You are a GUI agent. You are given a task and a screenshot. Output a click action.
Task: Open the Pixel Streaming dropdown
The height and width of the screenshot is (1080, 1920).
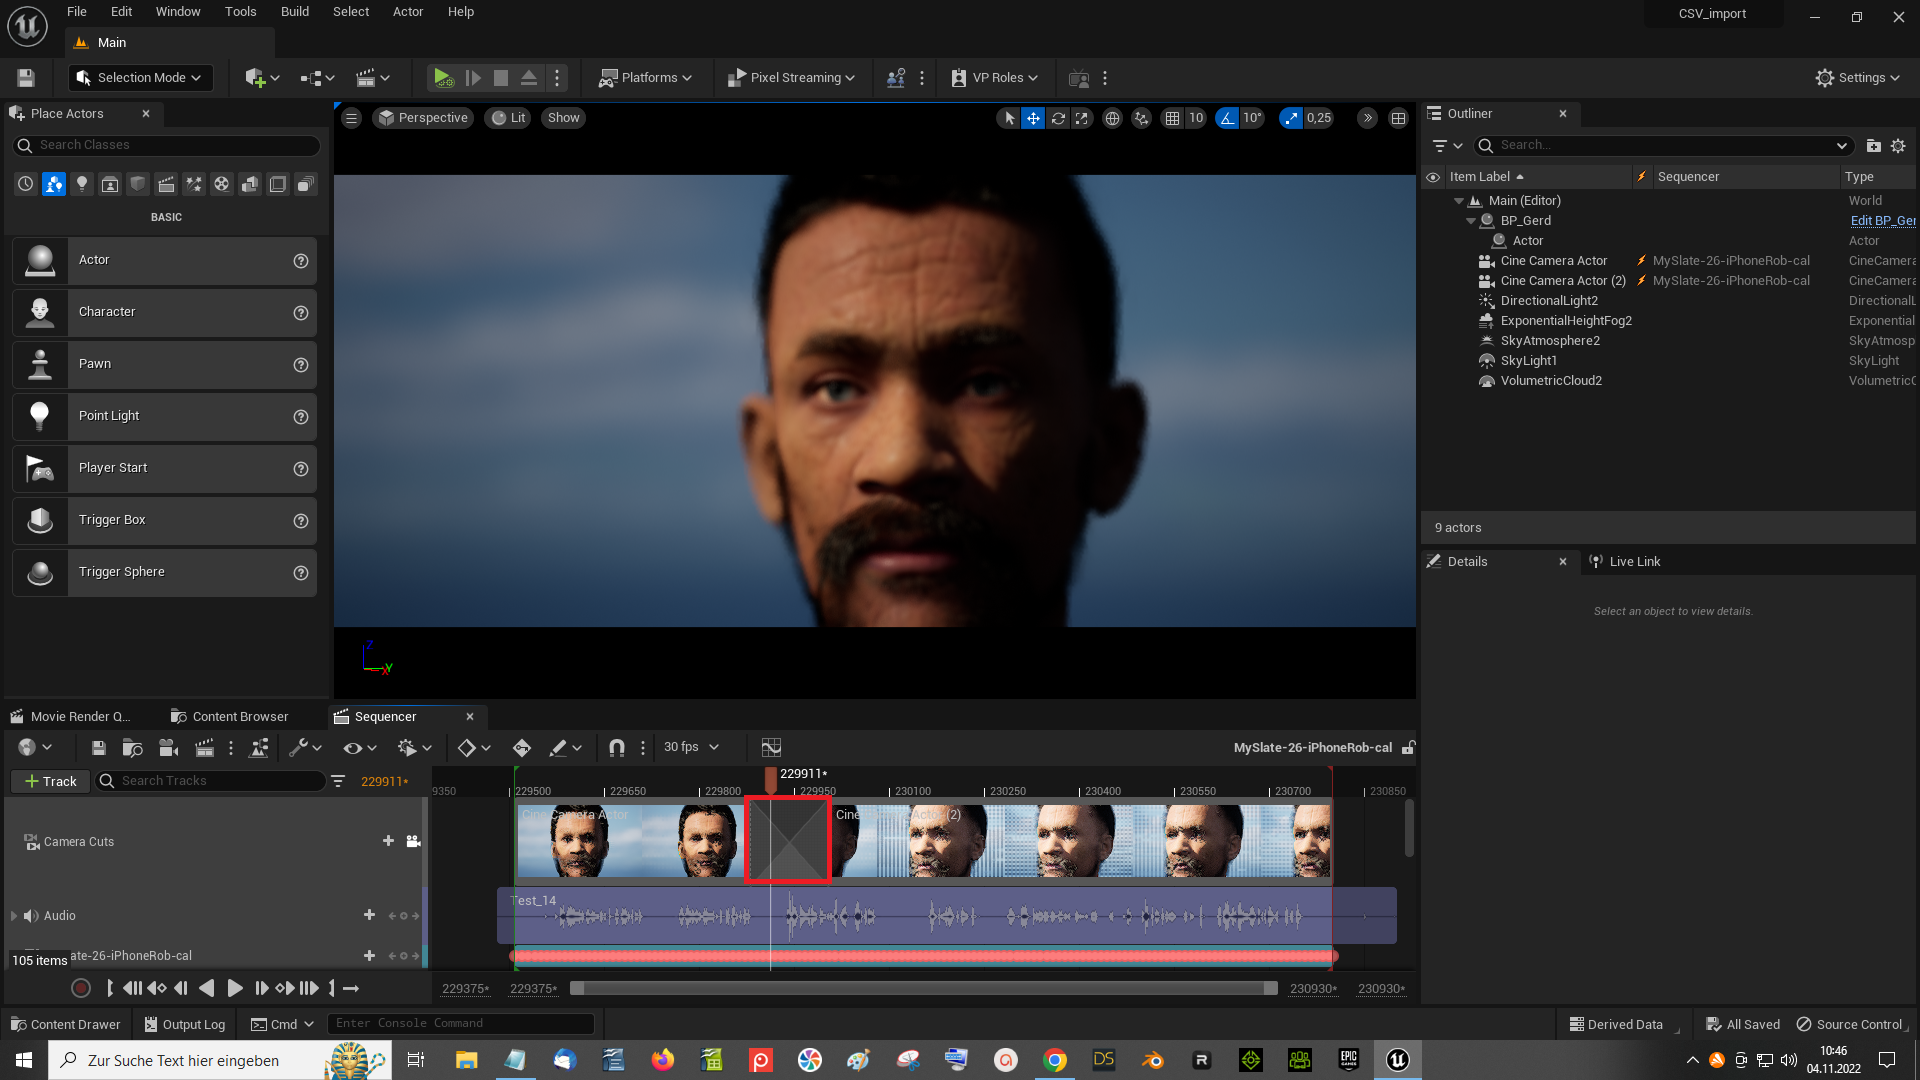(x=791, y=78)
